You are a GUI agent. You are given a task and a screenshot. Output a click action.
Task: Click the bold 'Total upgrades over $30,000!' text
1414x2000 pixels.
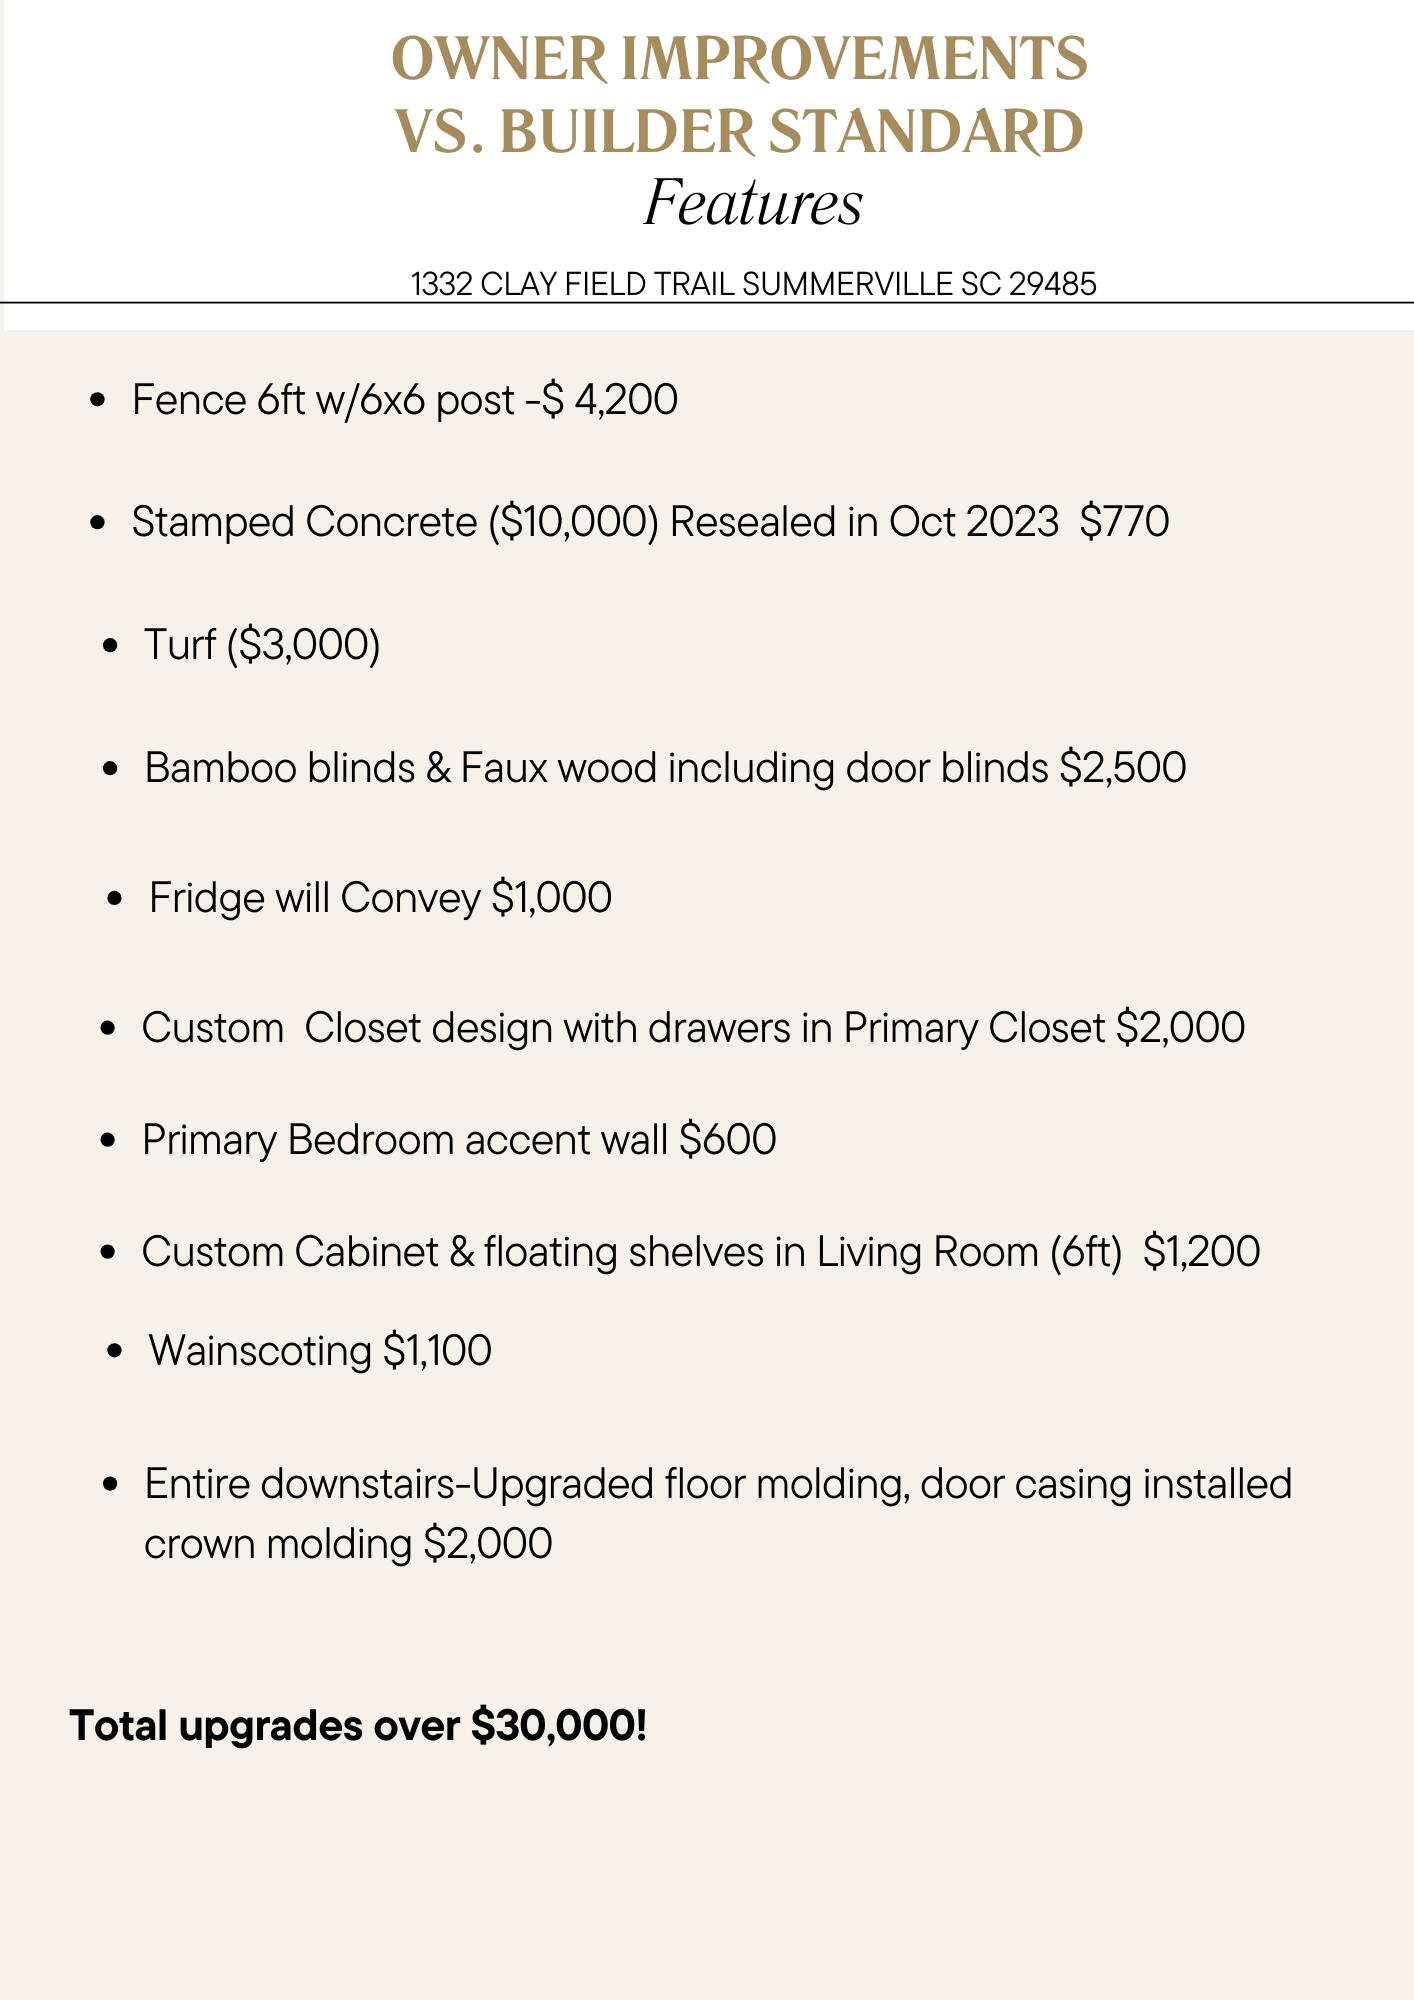tap(358, 1726)
